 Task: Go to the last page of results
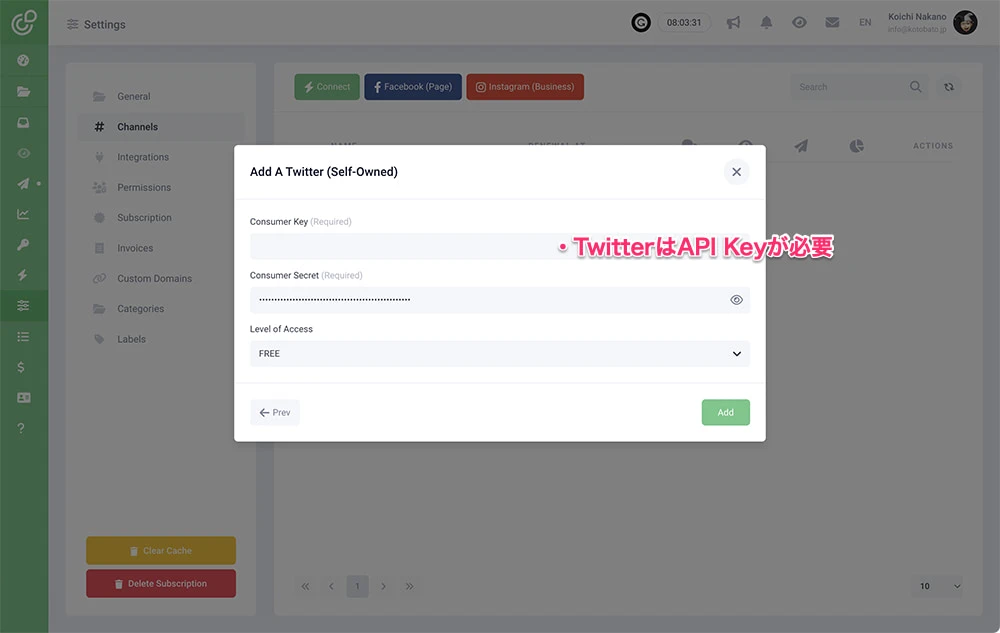(409, 586)
